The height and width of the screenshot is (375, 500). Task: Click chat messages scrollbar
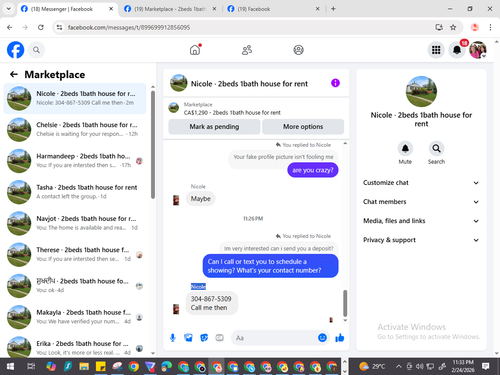(345, 303)
